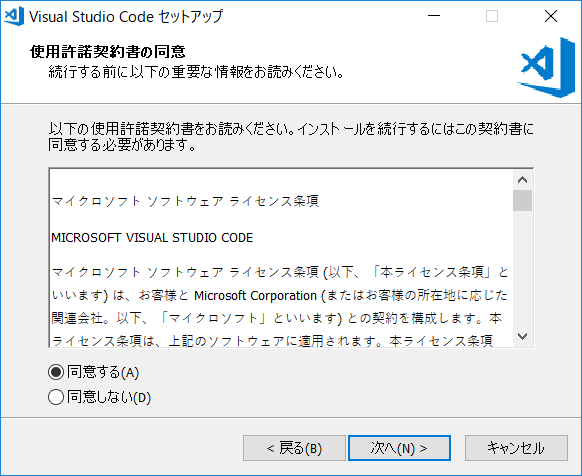The image size is (582, 476).
Task: Minimize the setup window
Action: pyautogui.click(x=434, y=16)
